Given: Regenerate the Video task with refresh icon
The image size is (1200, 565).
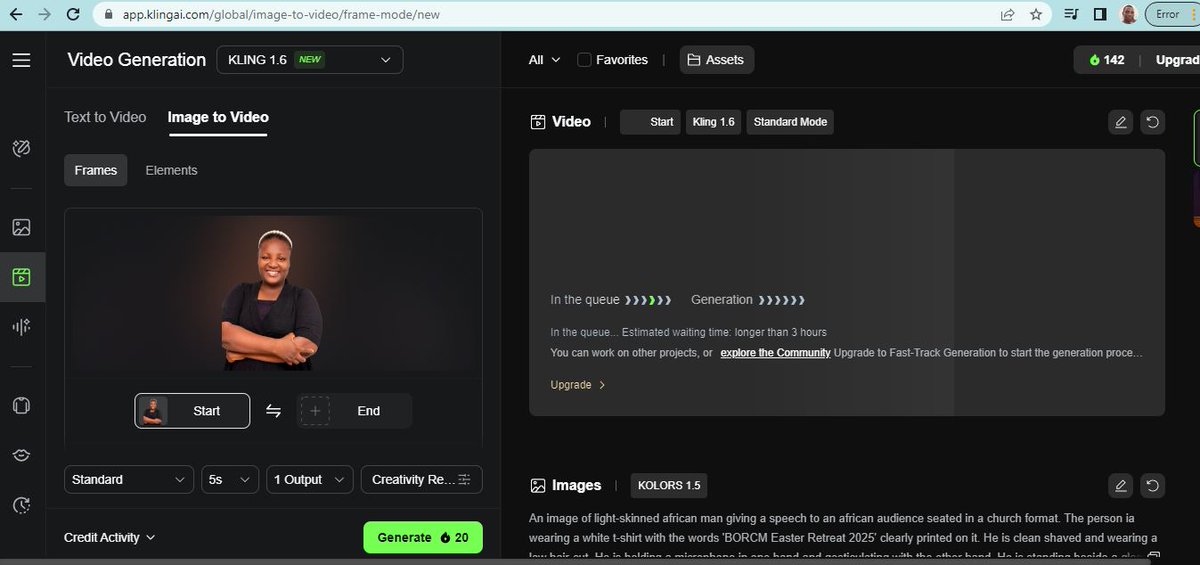Looking at the screenshot, I should coord(1153,122).
